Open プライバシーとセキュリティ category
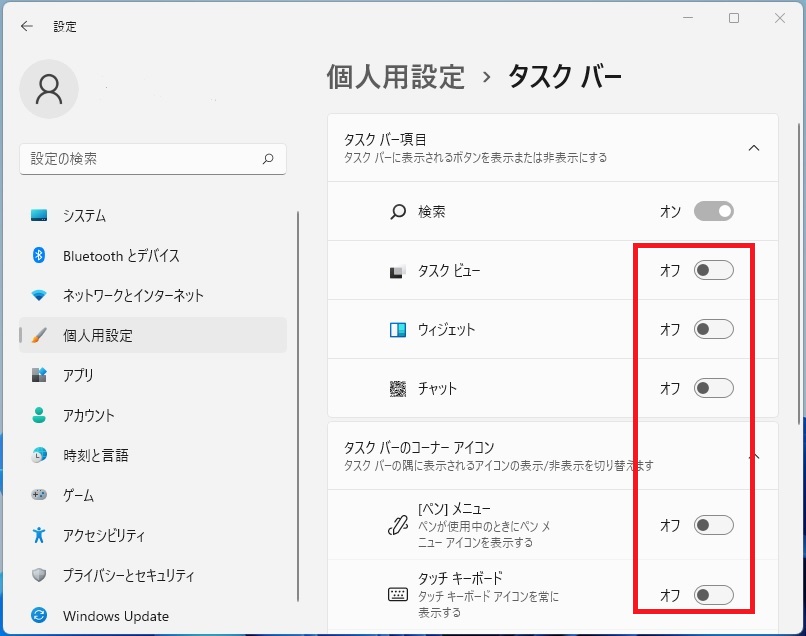This screenshot has height=636, width=806. click(x=153, y=575)
